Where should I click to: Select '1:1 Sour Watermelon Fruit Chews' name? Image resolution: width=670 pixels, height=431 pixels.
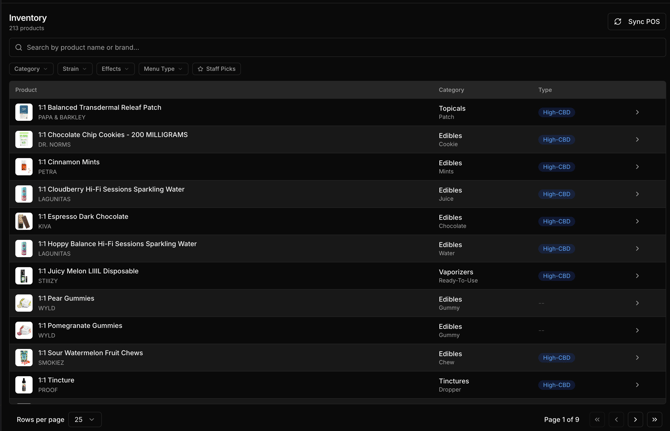(91, 353)
